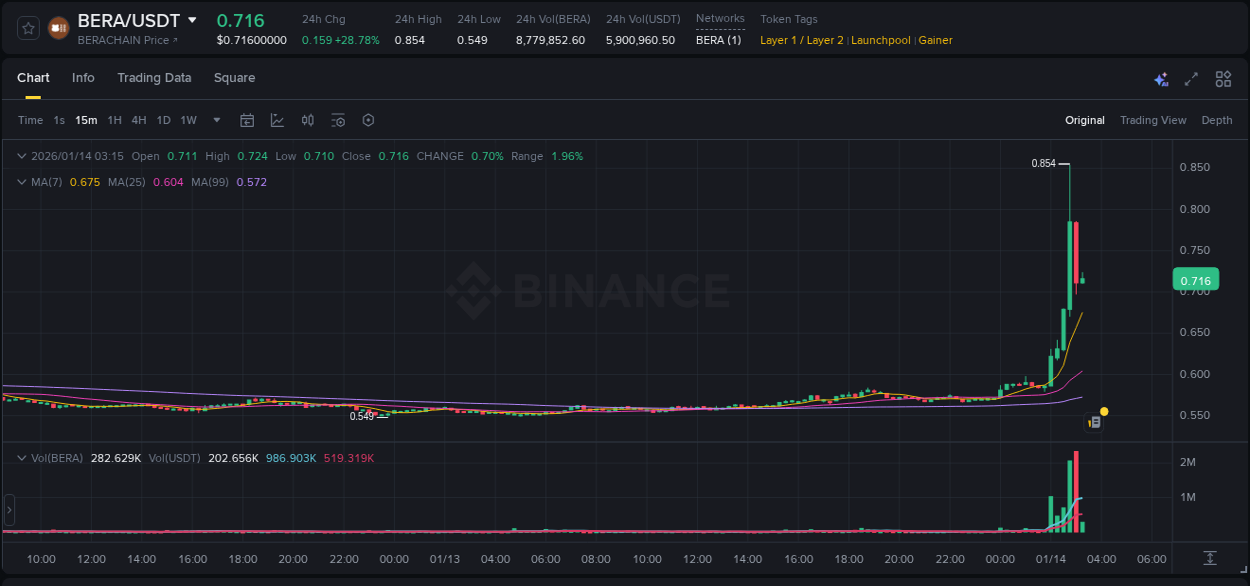The width and height of the screenshot is (1250, 586).
Task: Switch chart to Trading View mode
Action: point(1153,120)
